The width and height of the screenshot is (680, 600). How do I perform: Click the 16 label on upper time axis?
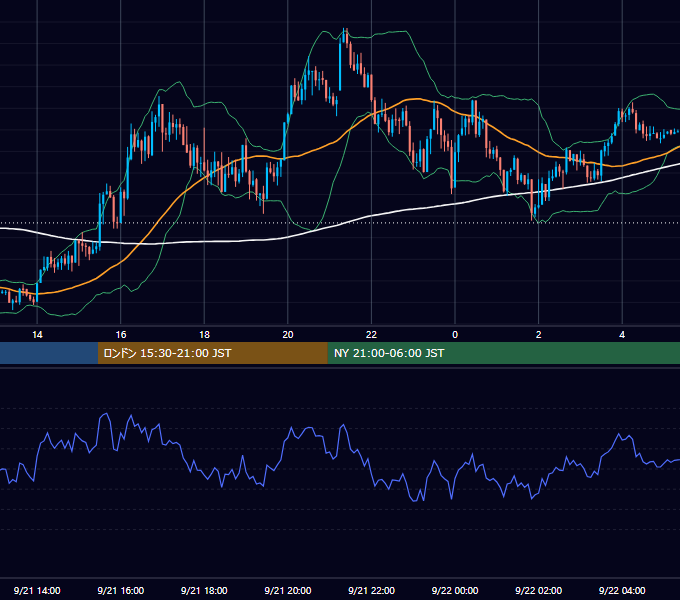pyautogui.click(x=121, y=335)
